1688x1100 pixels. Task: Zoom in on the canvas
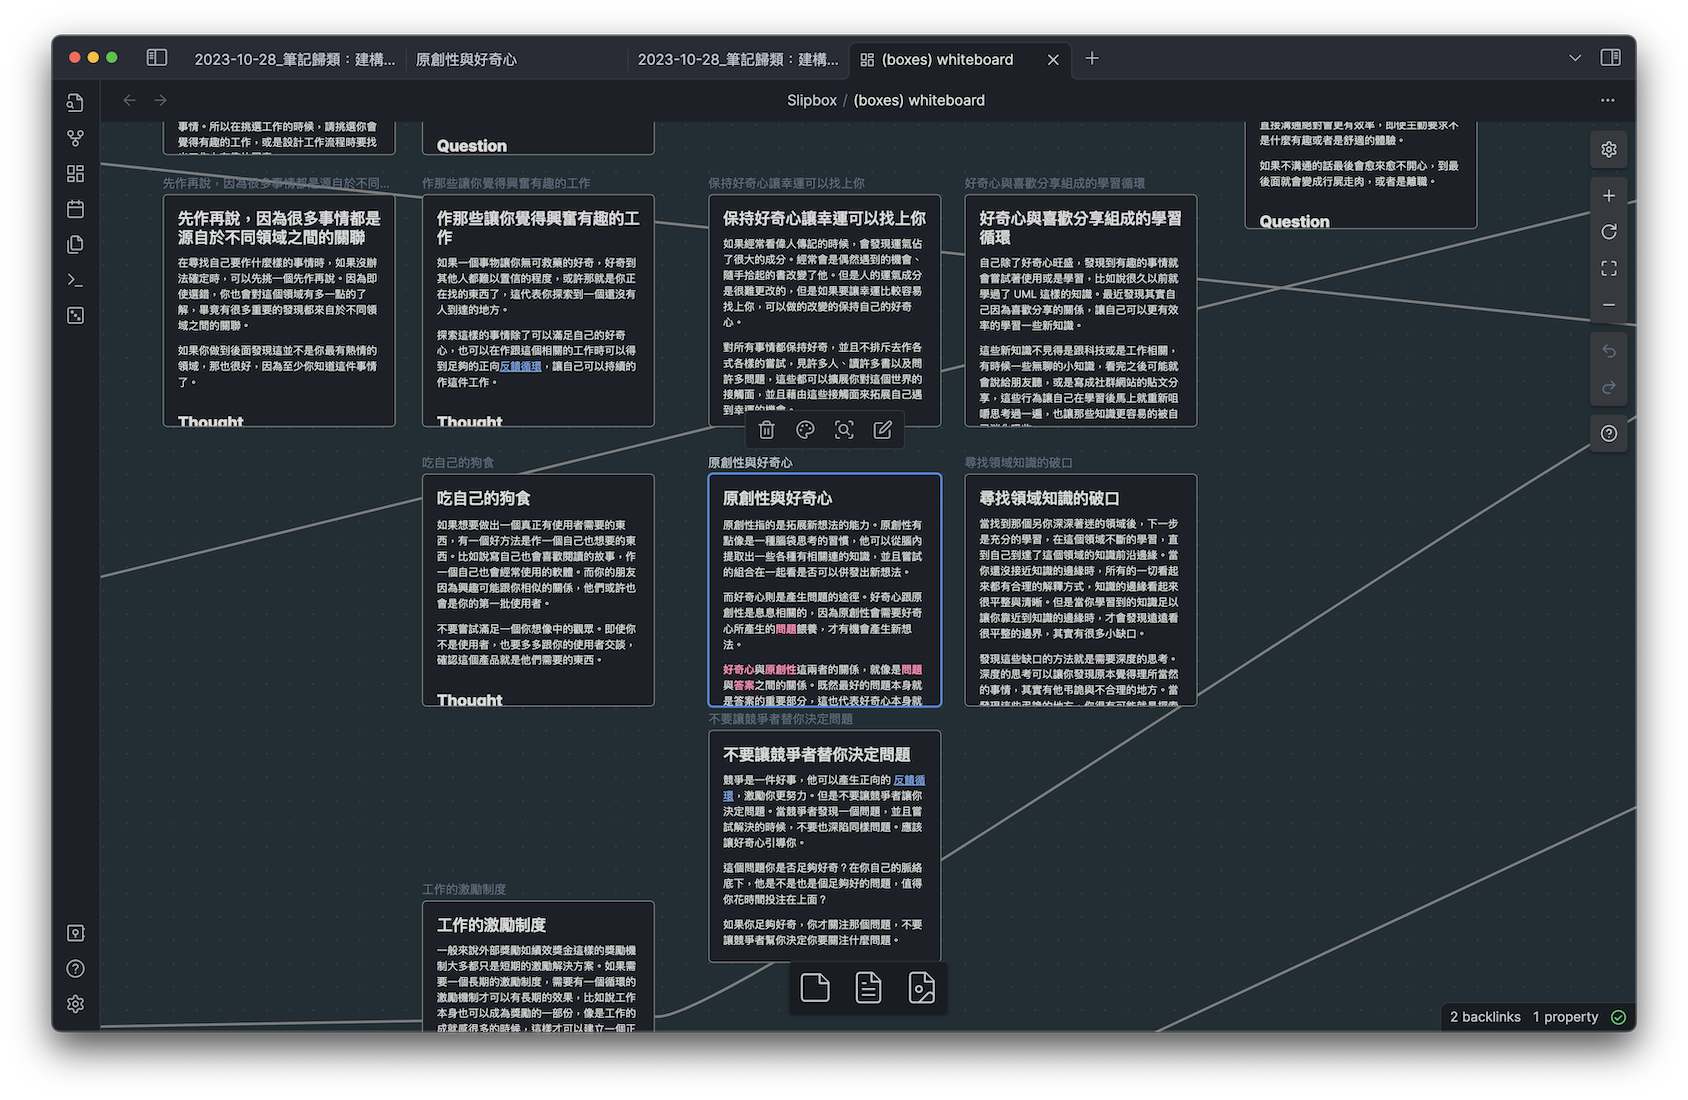pyautogui.click(x=1608, y=196)
